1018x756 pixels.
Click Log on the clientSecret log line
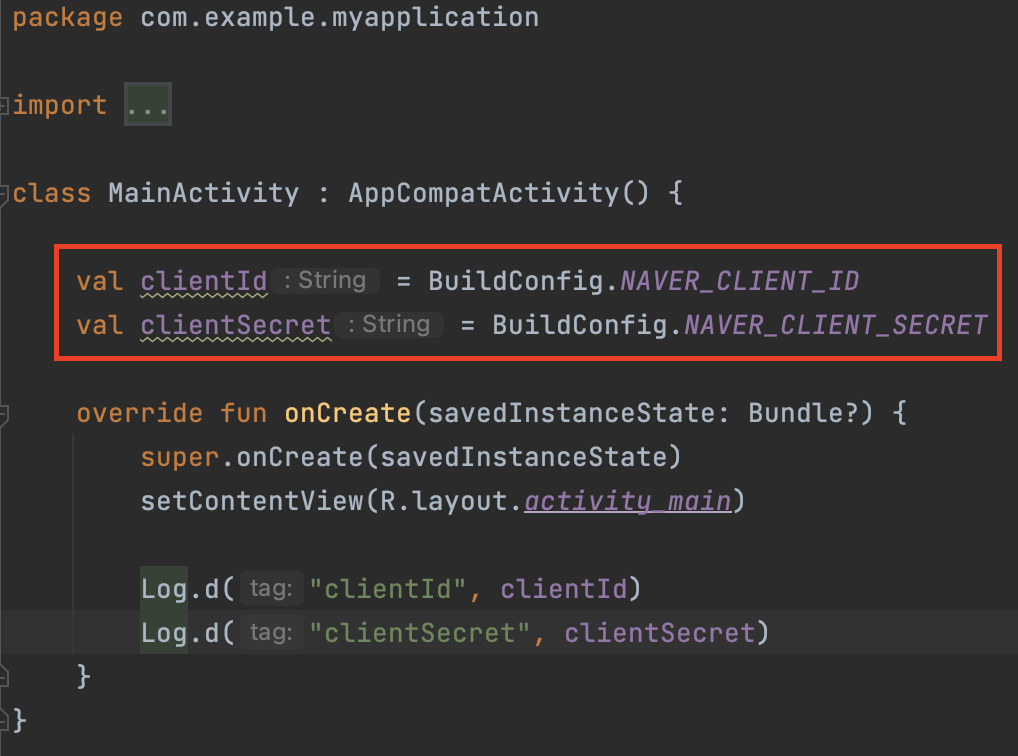click(x=164, y=633)
